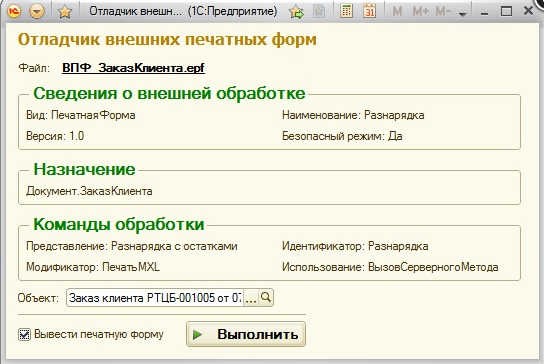Select text Модификатор: ПечатьMXL
Viewport: 544px width, 364px height.
93,267
